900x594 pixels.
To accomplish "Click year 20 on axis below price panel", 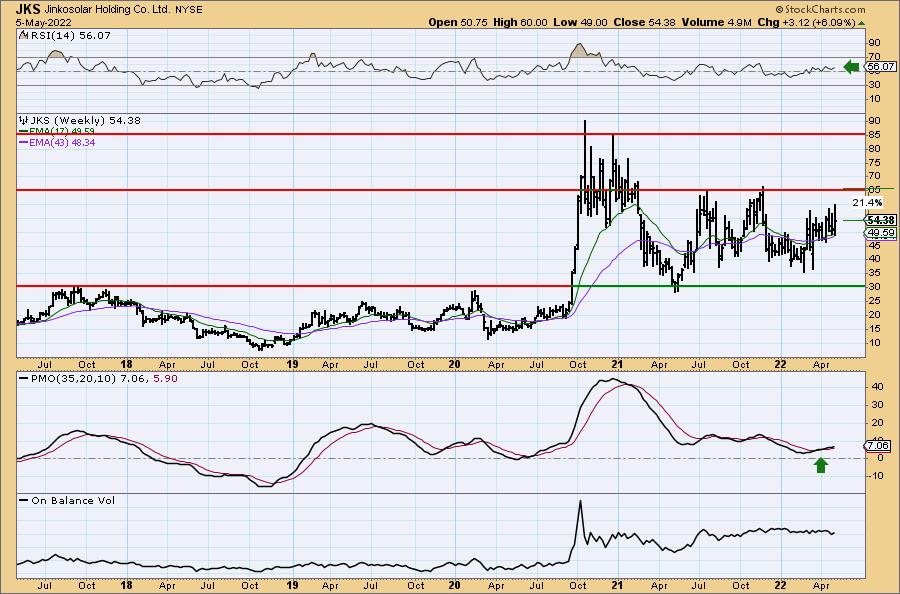I will tap(454, 364).
